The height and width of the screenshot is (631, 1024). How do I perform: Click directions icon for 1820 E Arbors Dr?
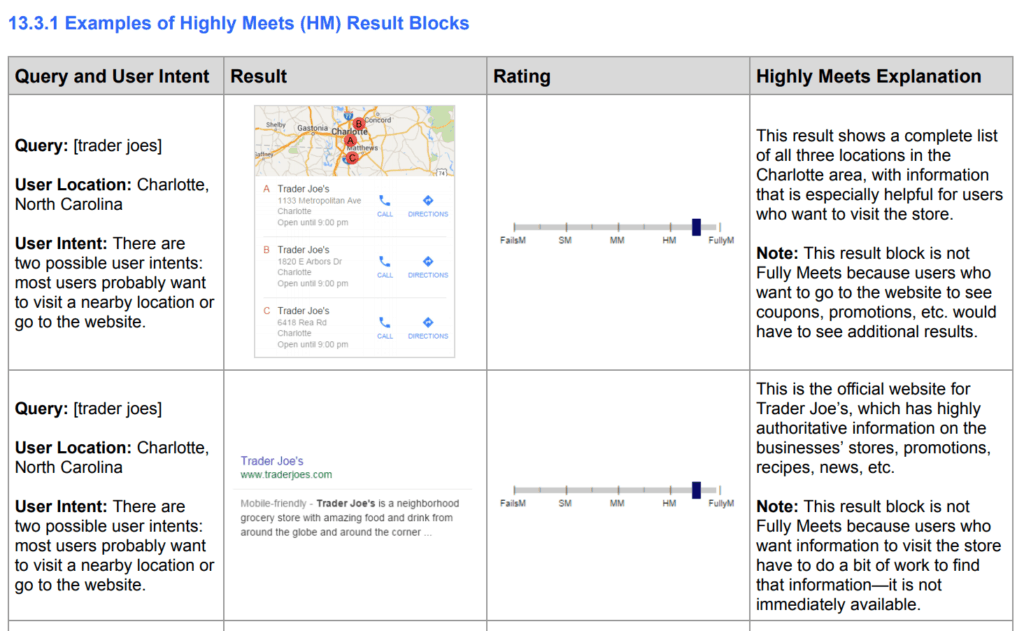tap(428, 261)
